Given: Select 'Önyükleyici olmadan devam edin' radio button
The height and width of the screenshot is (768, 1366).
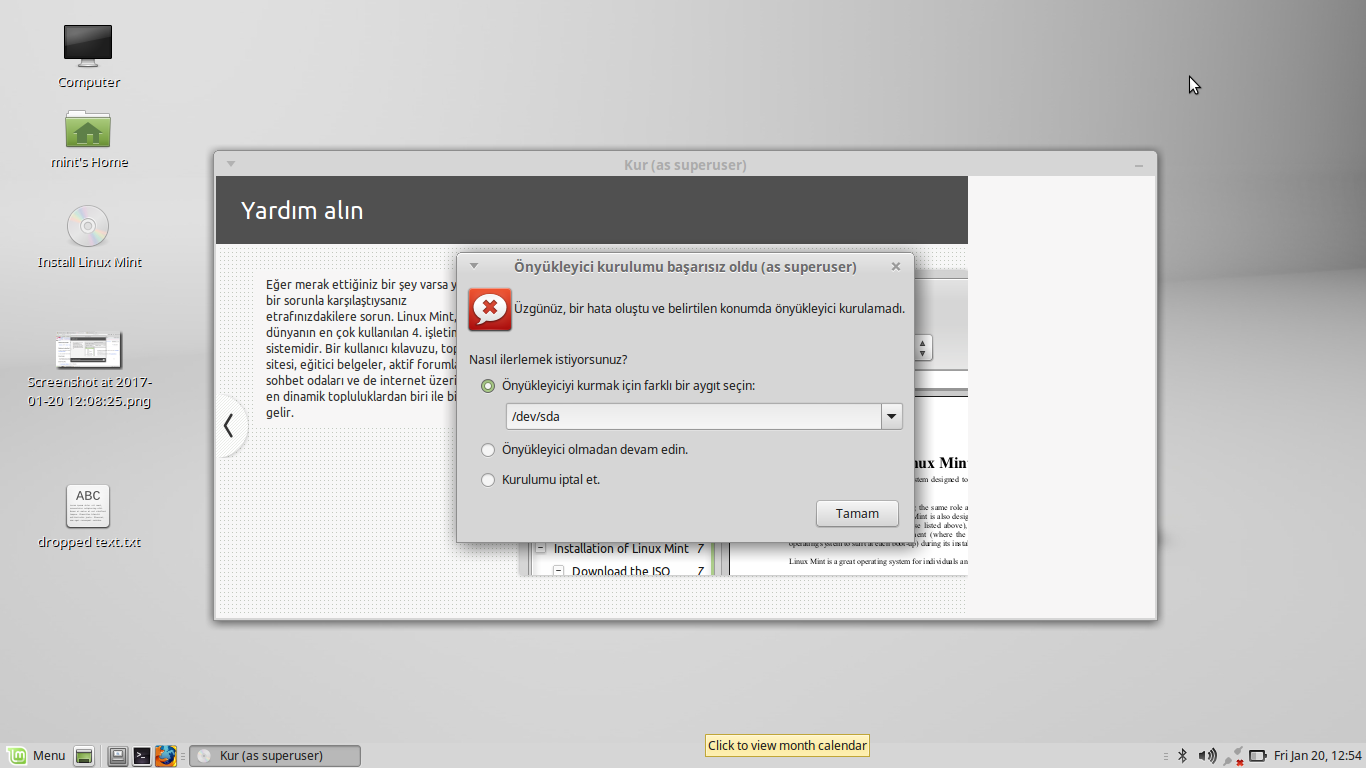Looking at the screenshot, I should click(x=488, y=450).
